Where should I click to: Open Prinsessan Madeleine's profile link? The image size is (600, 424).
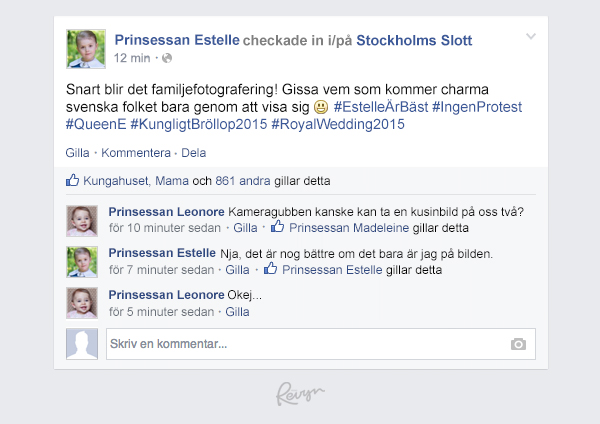(349, 228)
